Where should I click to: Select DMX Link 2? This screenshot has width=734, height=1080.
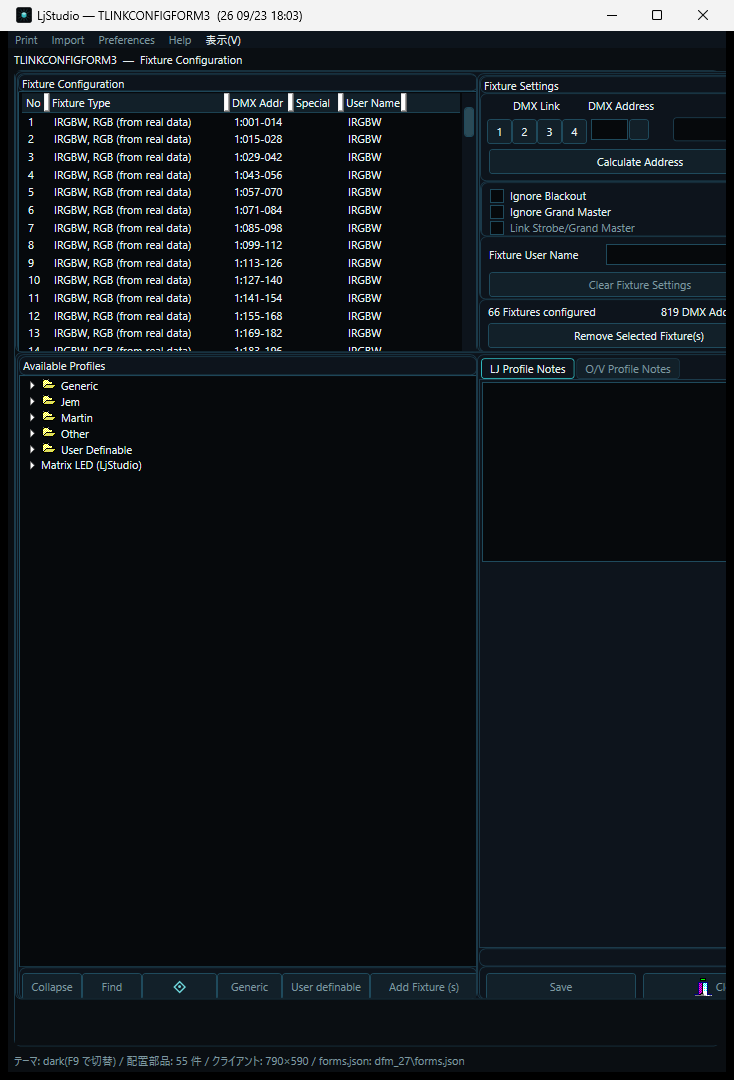click(524, 132)
